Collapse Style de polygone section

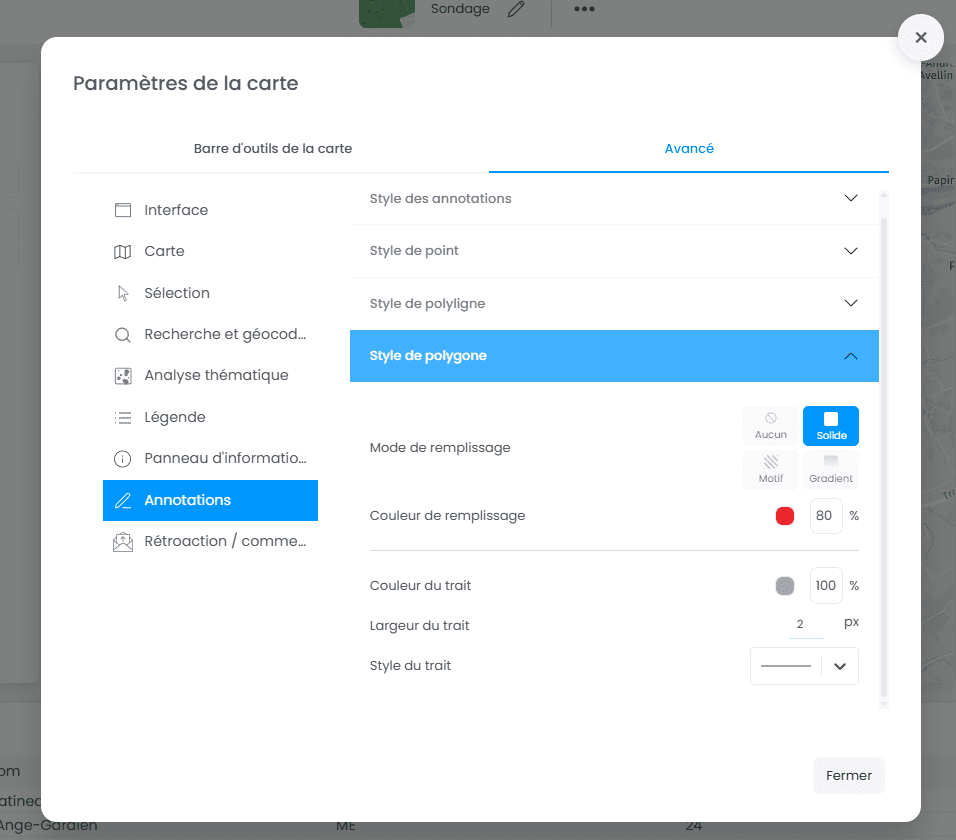[614, 356]
